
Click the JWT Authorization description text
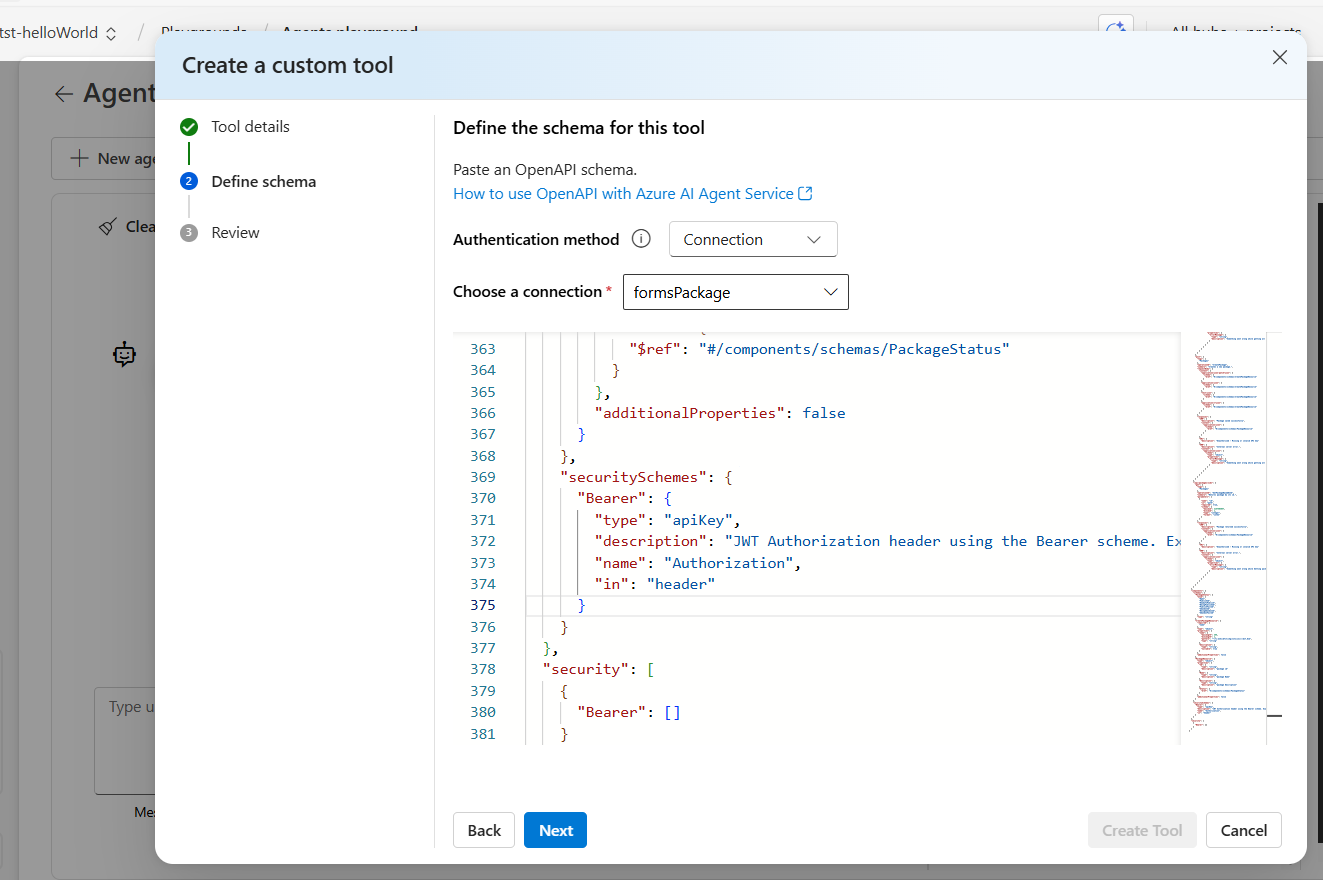point(952,541)
